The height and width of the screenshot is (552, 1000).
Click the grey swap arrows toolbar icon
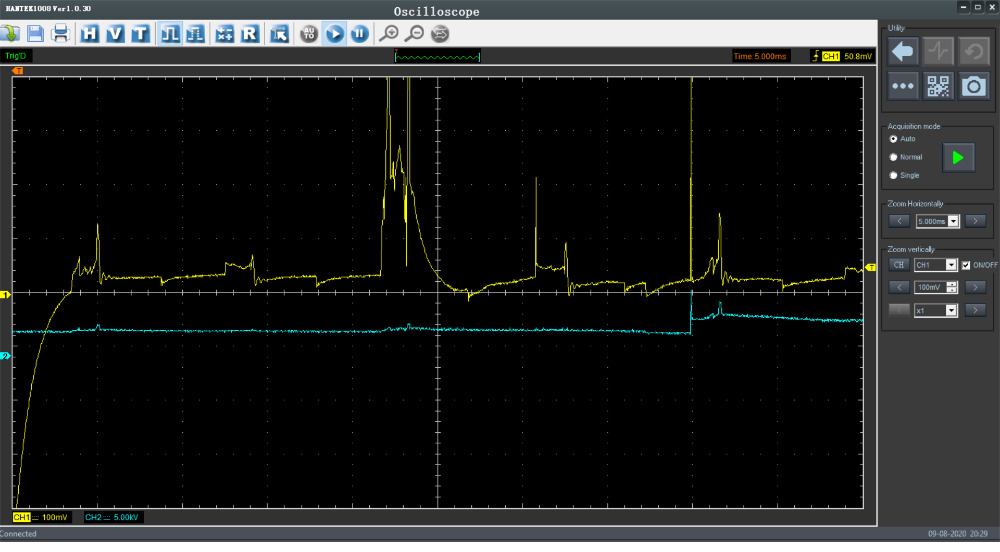(x=440, y=34)
